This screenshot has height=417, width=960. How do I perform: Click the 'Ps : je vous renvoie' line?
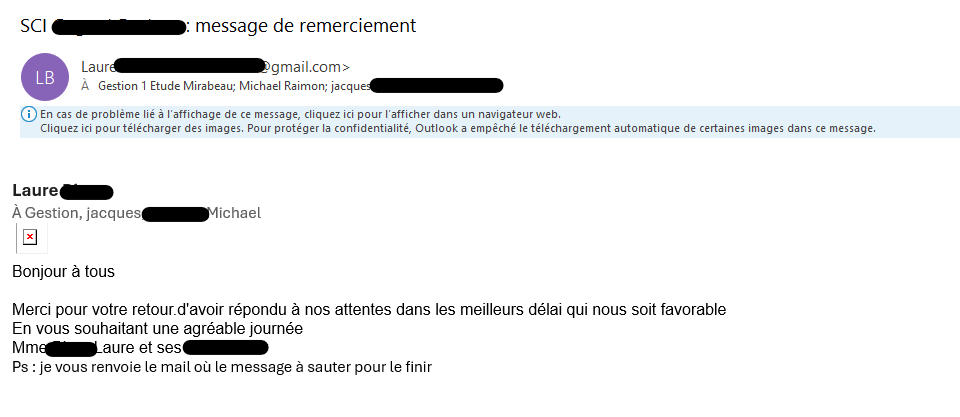[x=221, y=367]
